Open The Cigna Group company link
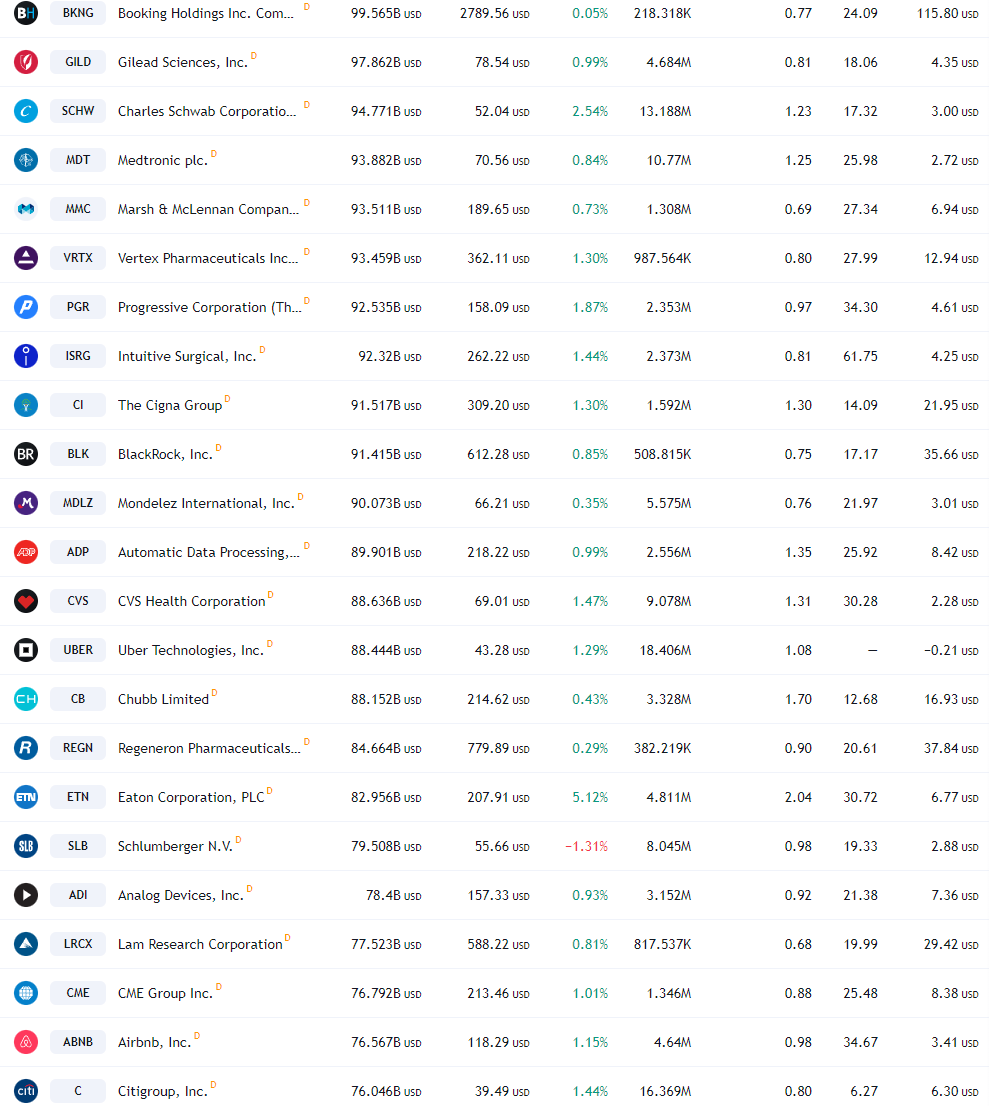The width and height of the screenshot is (989, 1106). click(170, 406)
